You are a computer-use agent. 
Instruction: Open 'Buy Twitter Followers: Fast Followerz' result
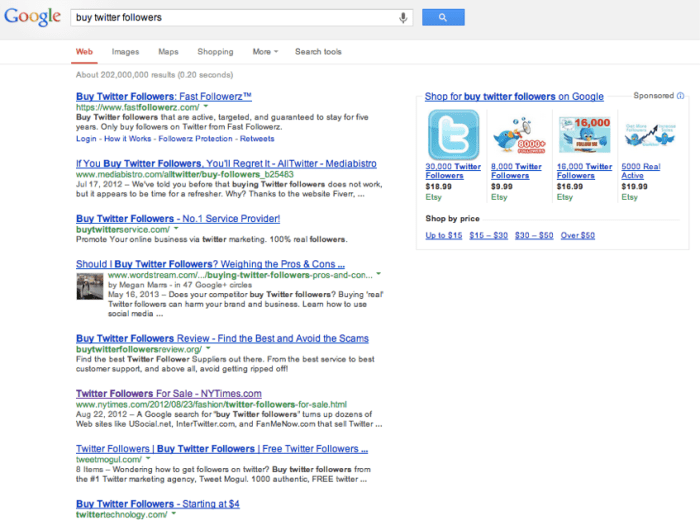tap(164, 96)
